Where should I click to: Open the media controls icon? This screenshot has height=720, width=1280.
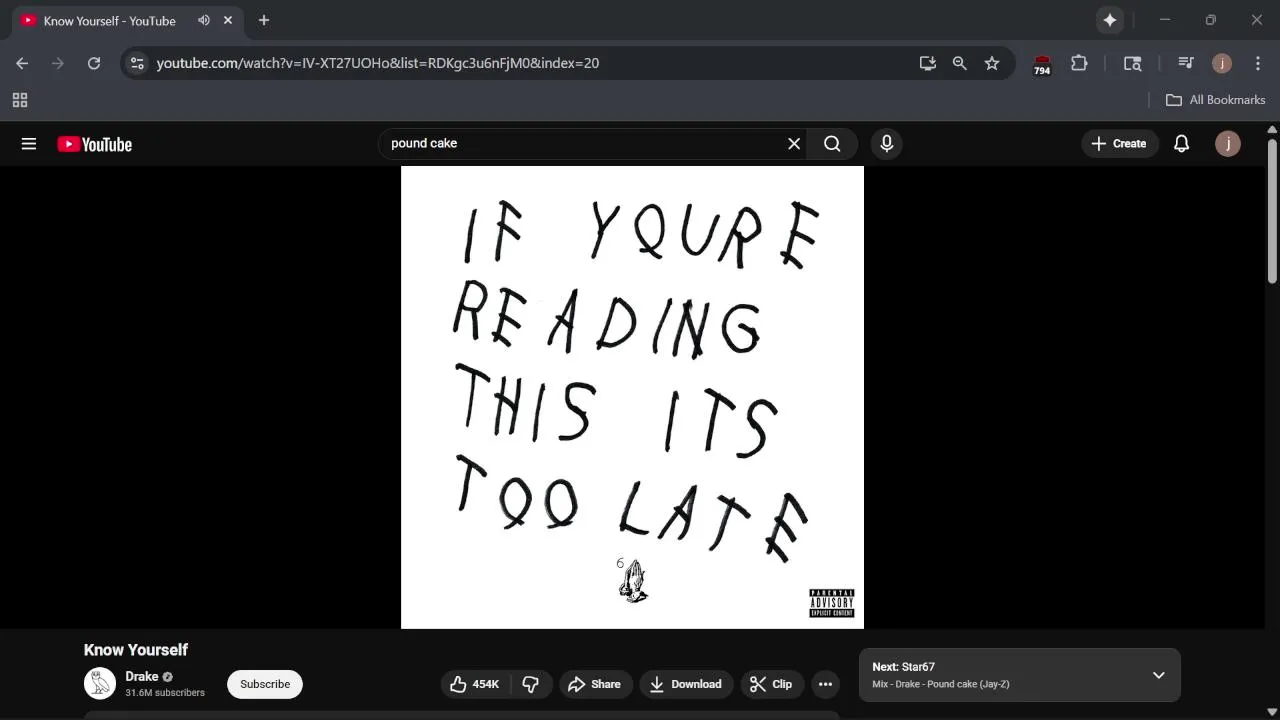(1186, 63)
